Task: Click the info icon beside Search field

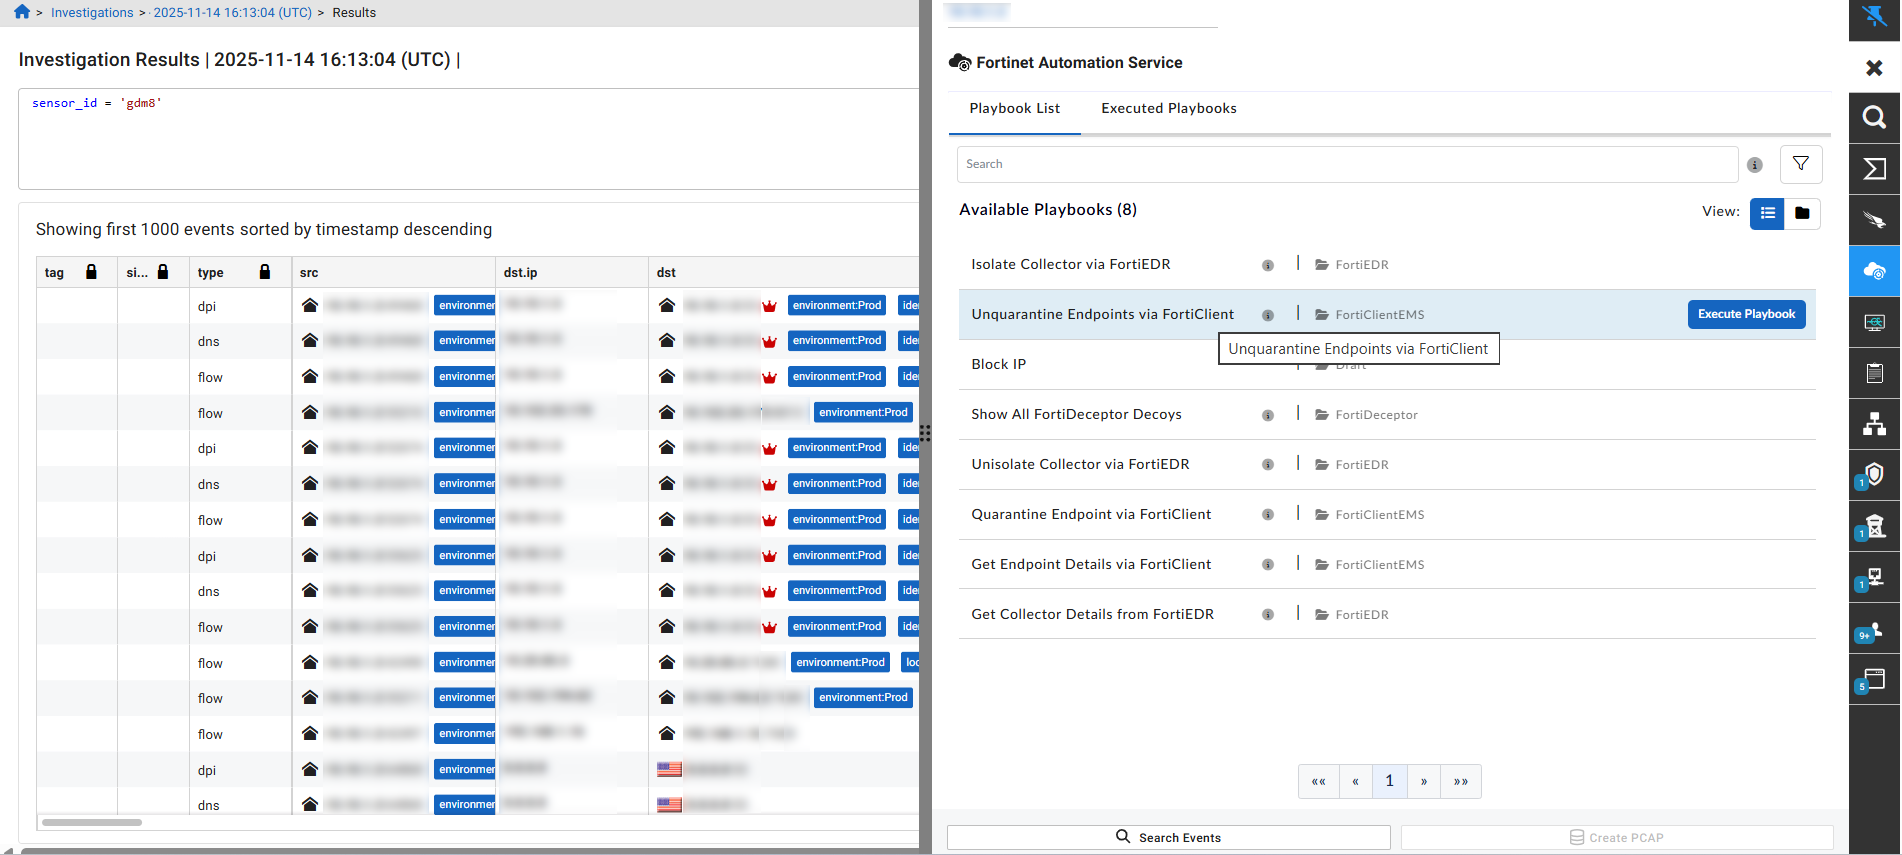Action: tap(1755, 165)
